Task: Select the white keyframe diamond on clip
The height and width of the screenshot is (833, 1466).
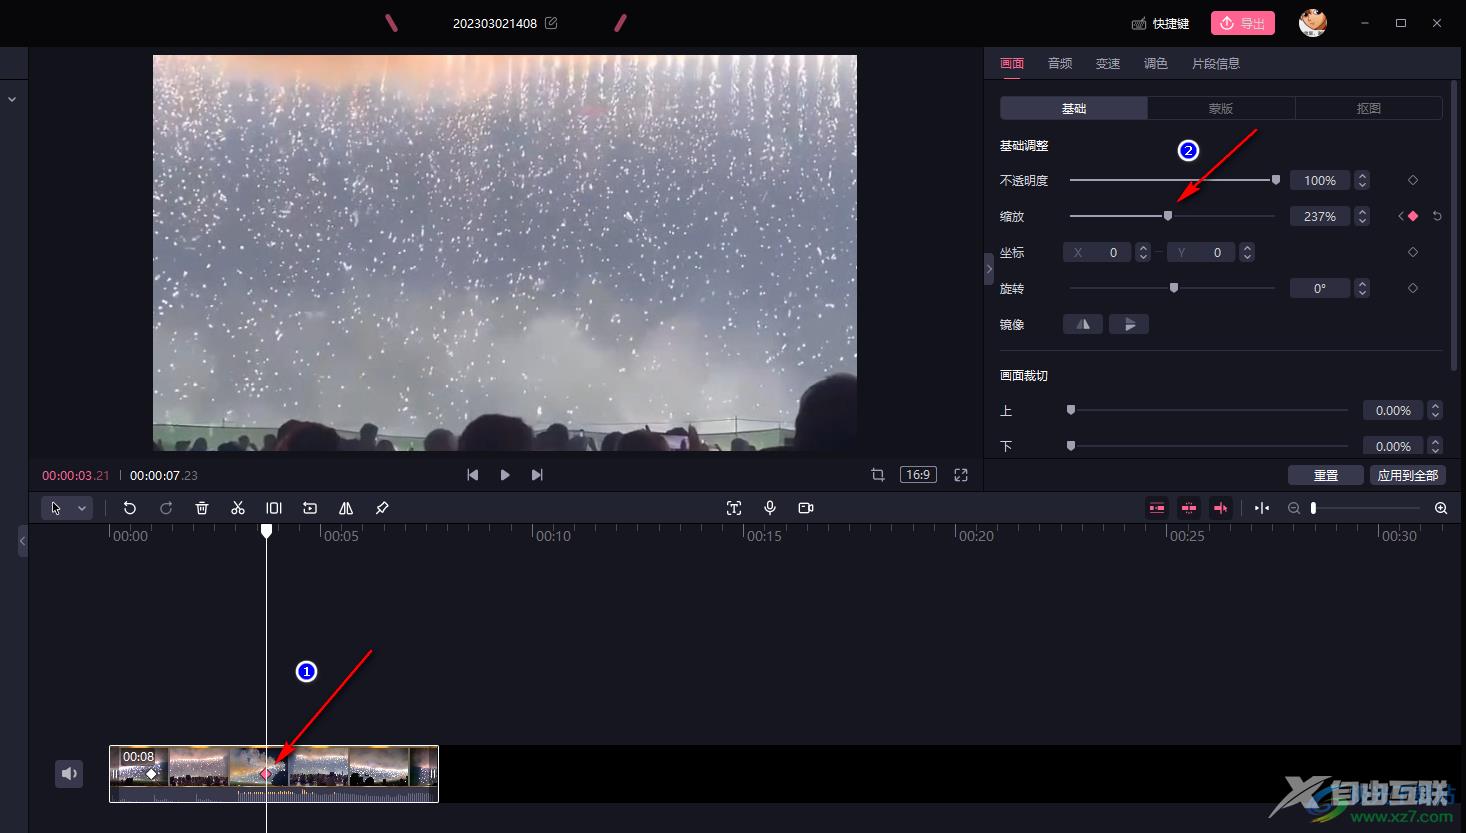Action: (152, 773)
